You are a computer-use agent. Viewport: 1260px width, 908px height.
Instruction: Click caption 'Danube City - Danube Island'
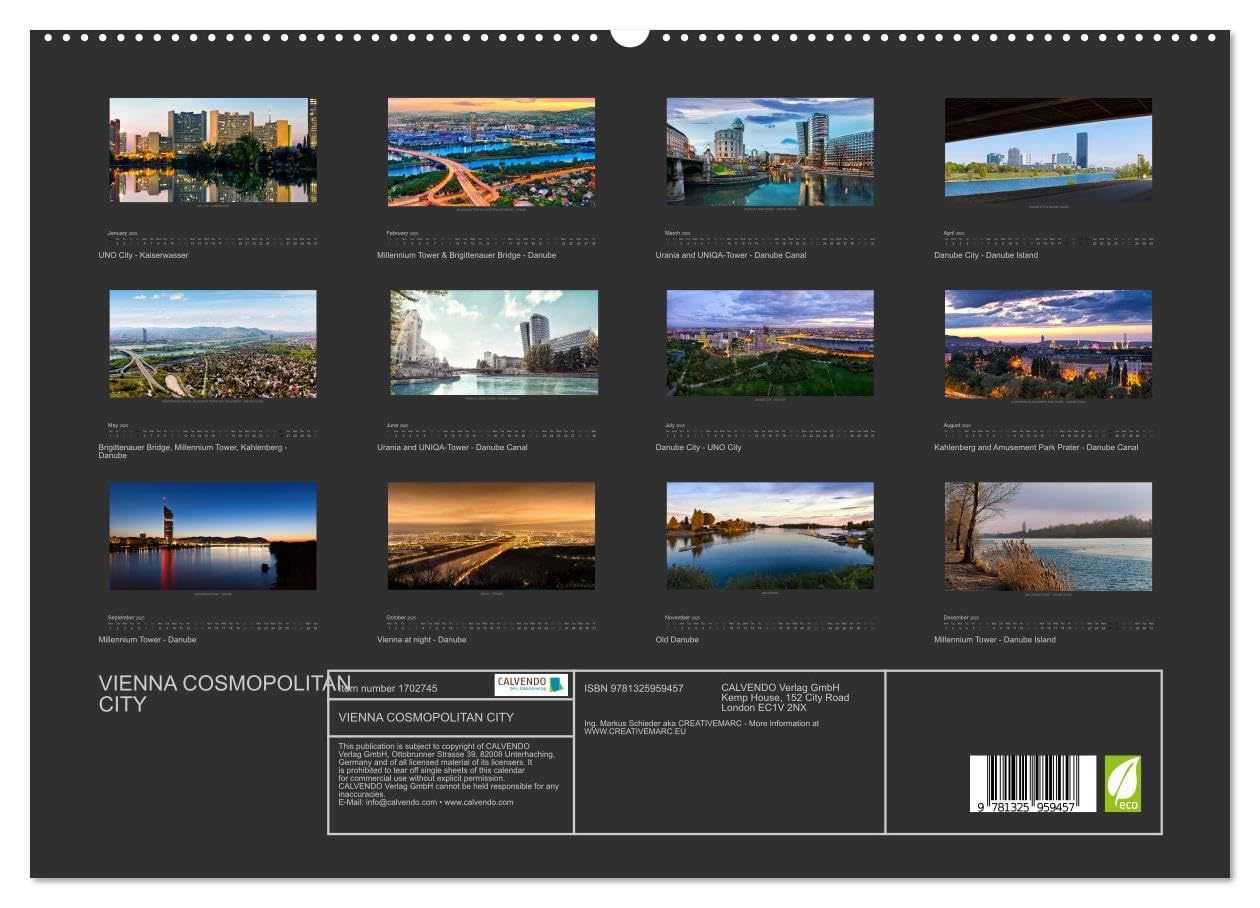(x=986, y=255)
